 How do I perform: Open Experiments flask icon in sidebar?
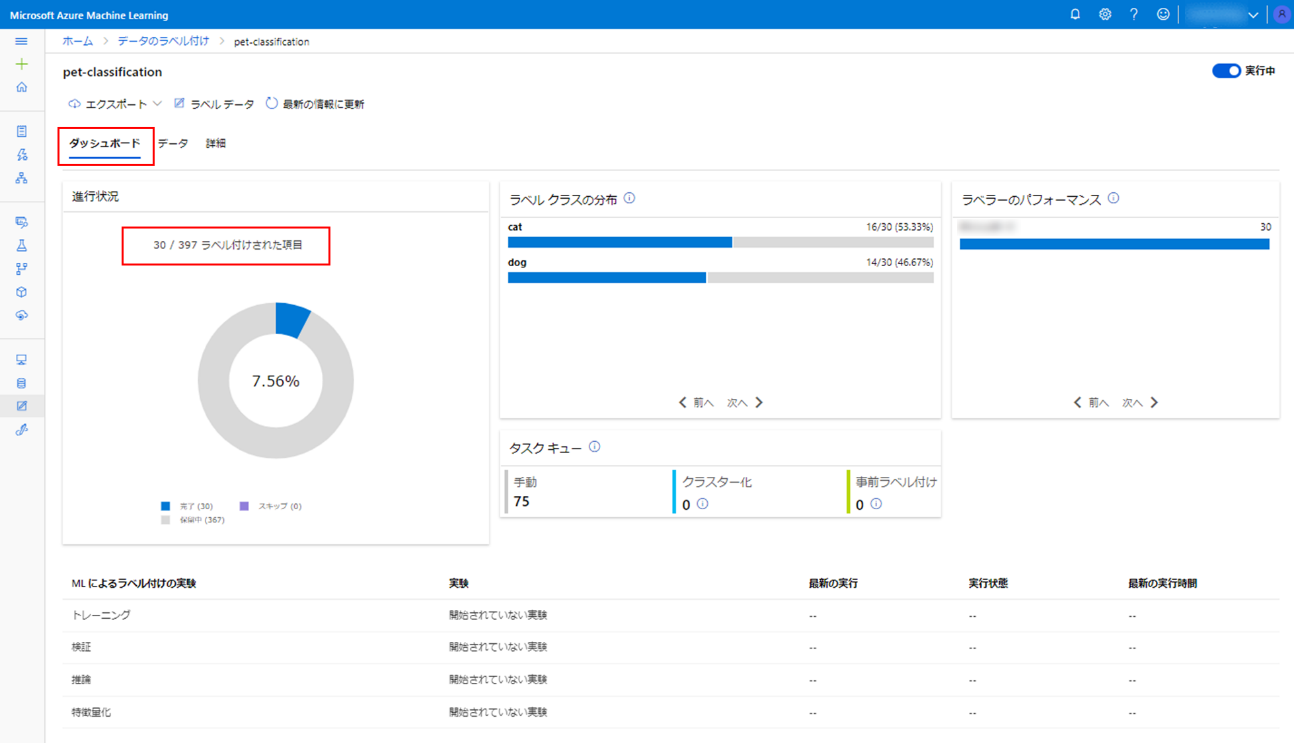21,245
